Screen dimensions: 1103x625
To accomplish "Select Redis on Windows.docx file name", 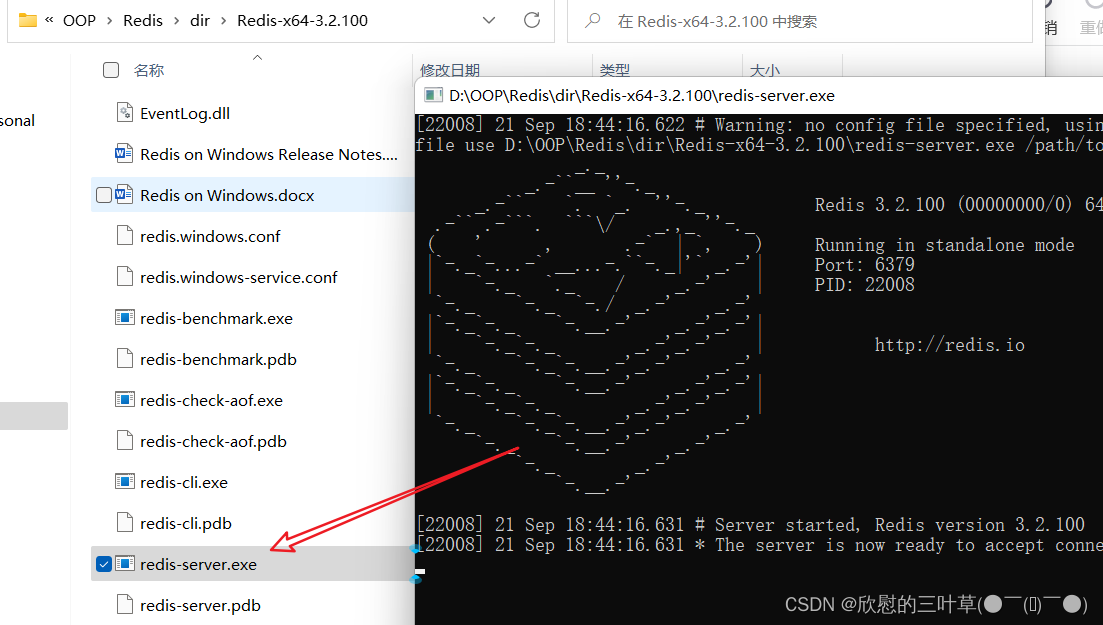I will click(x=227, y=195).
